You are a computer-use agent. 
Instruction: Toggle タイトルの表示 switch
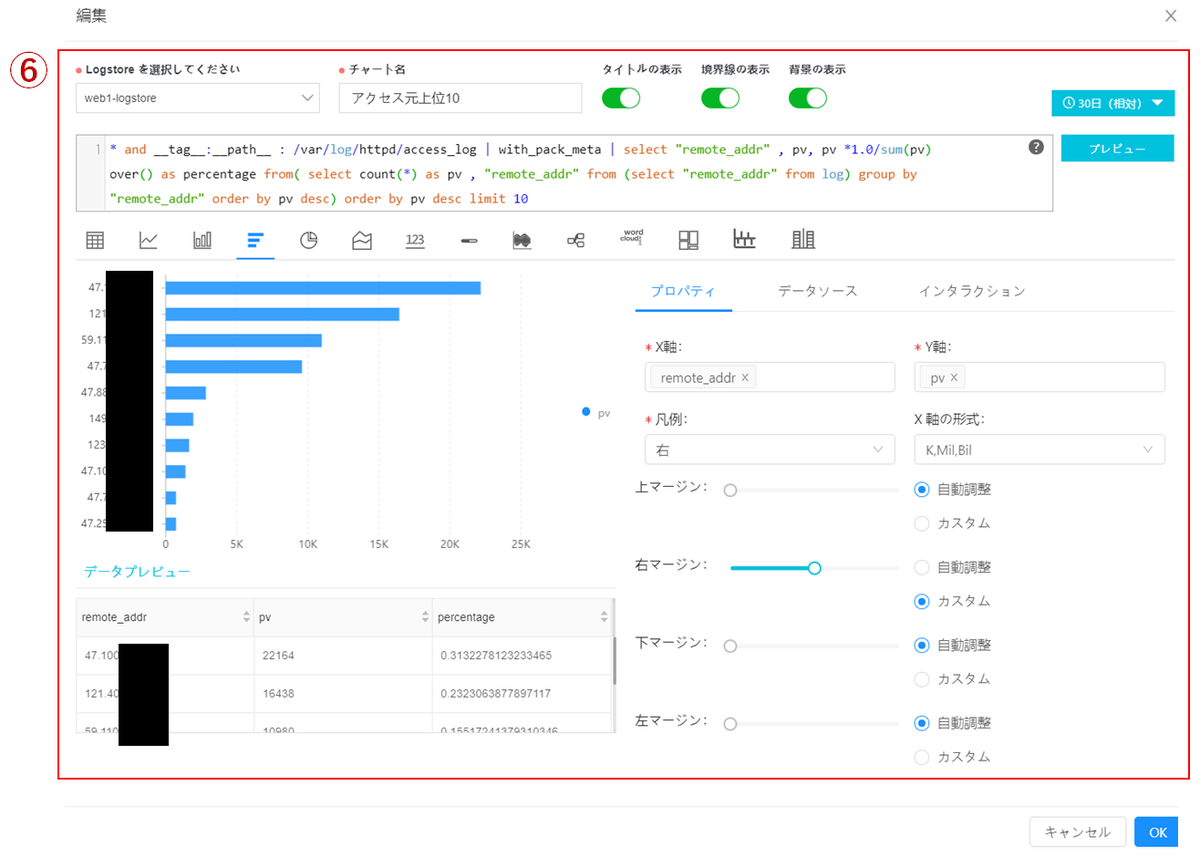(621, 98)
